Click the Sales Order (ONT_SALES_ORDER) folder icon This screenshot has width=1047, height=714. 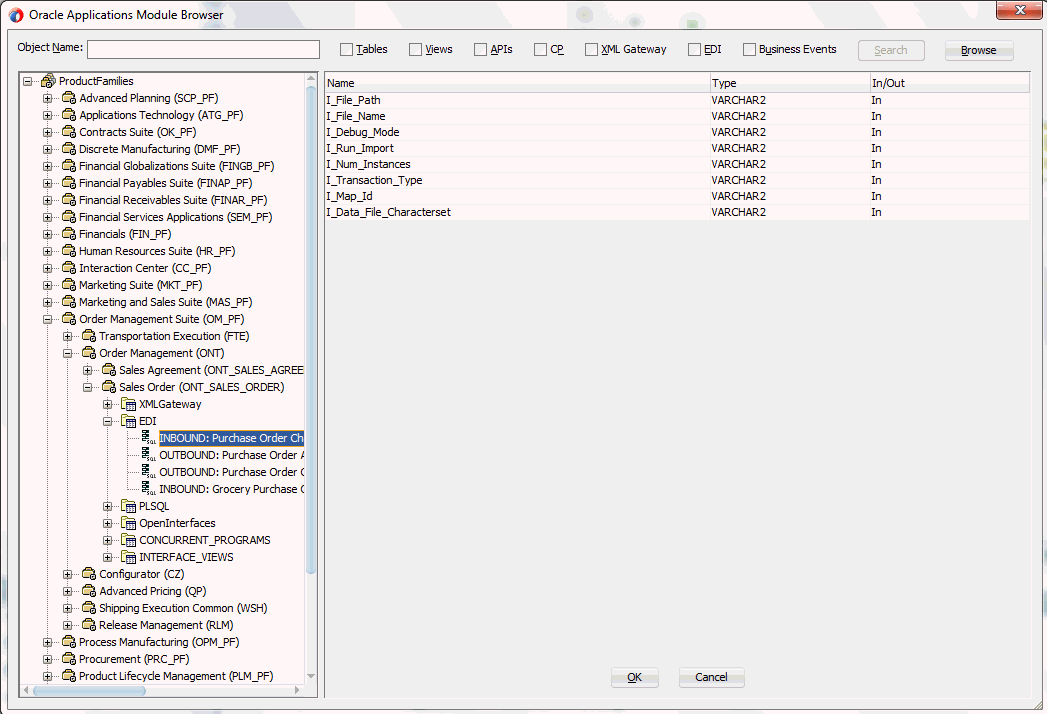tap(109, 387)
